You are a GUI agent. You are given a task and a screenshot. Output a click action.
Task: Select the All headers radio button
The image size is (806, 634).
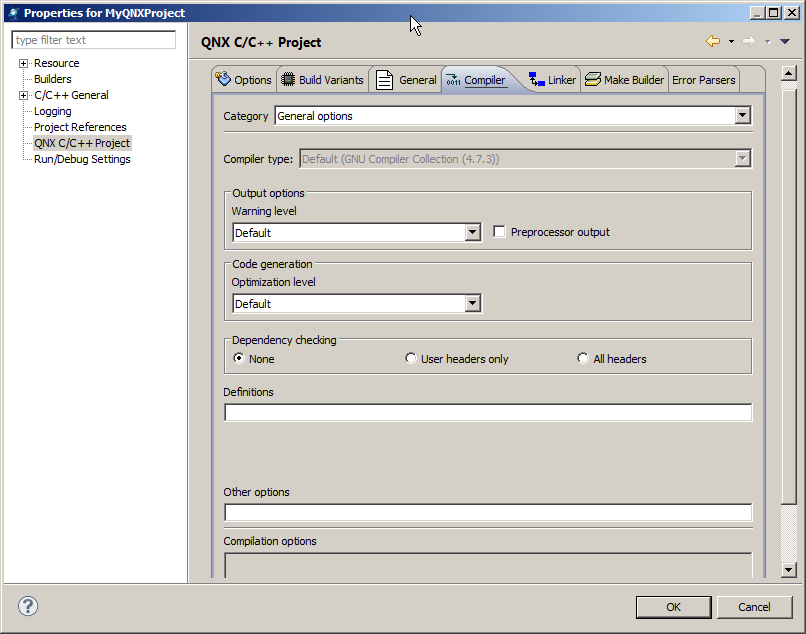(x=583, y=359)
